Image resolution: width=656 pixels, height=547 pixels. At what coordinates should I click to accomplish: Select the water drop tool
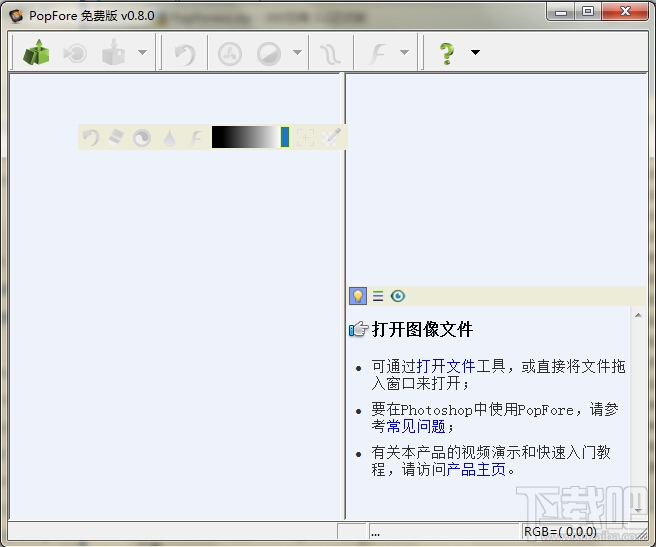click(169, 138)
